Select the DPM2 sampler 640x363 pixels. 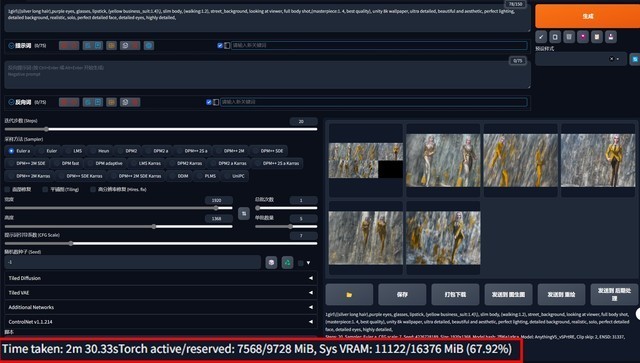127,151
